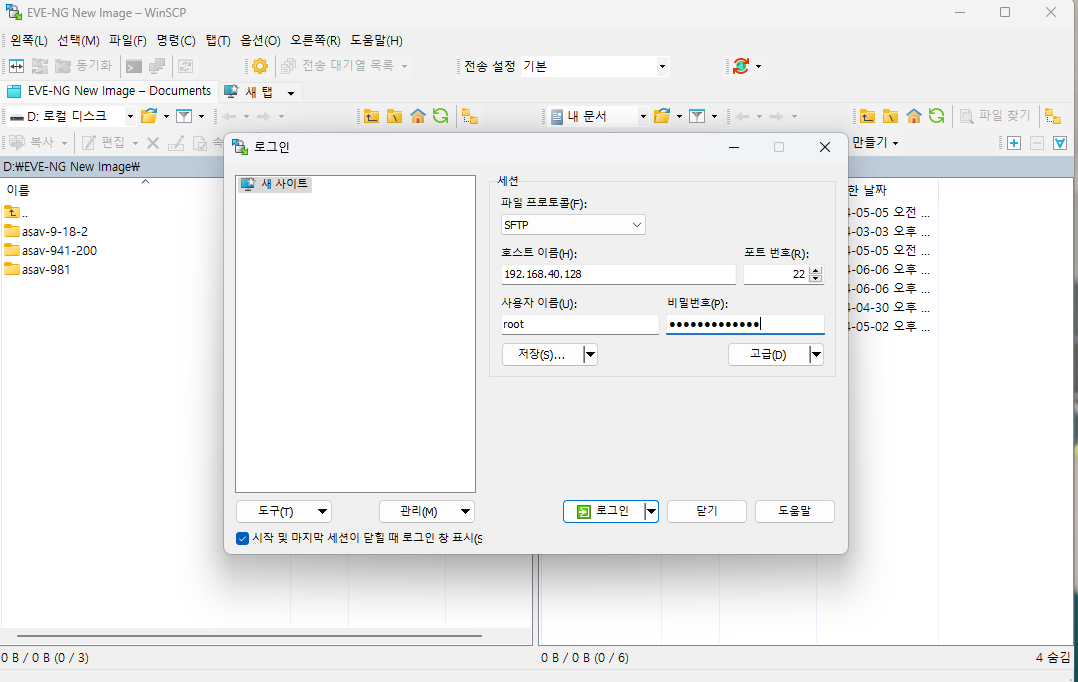1078x682 pixels.
Task: Click home directory icon in D: local panel toolbar
Action: click(x=417, y=116)
